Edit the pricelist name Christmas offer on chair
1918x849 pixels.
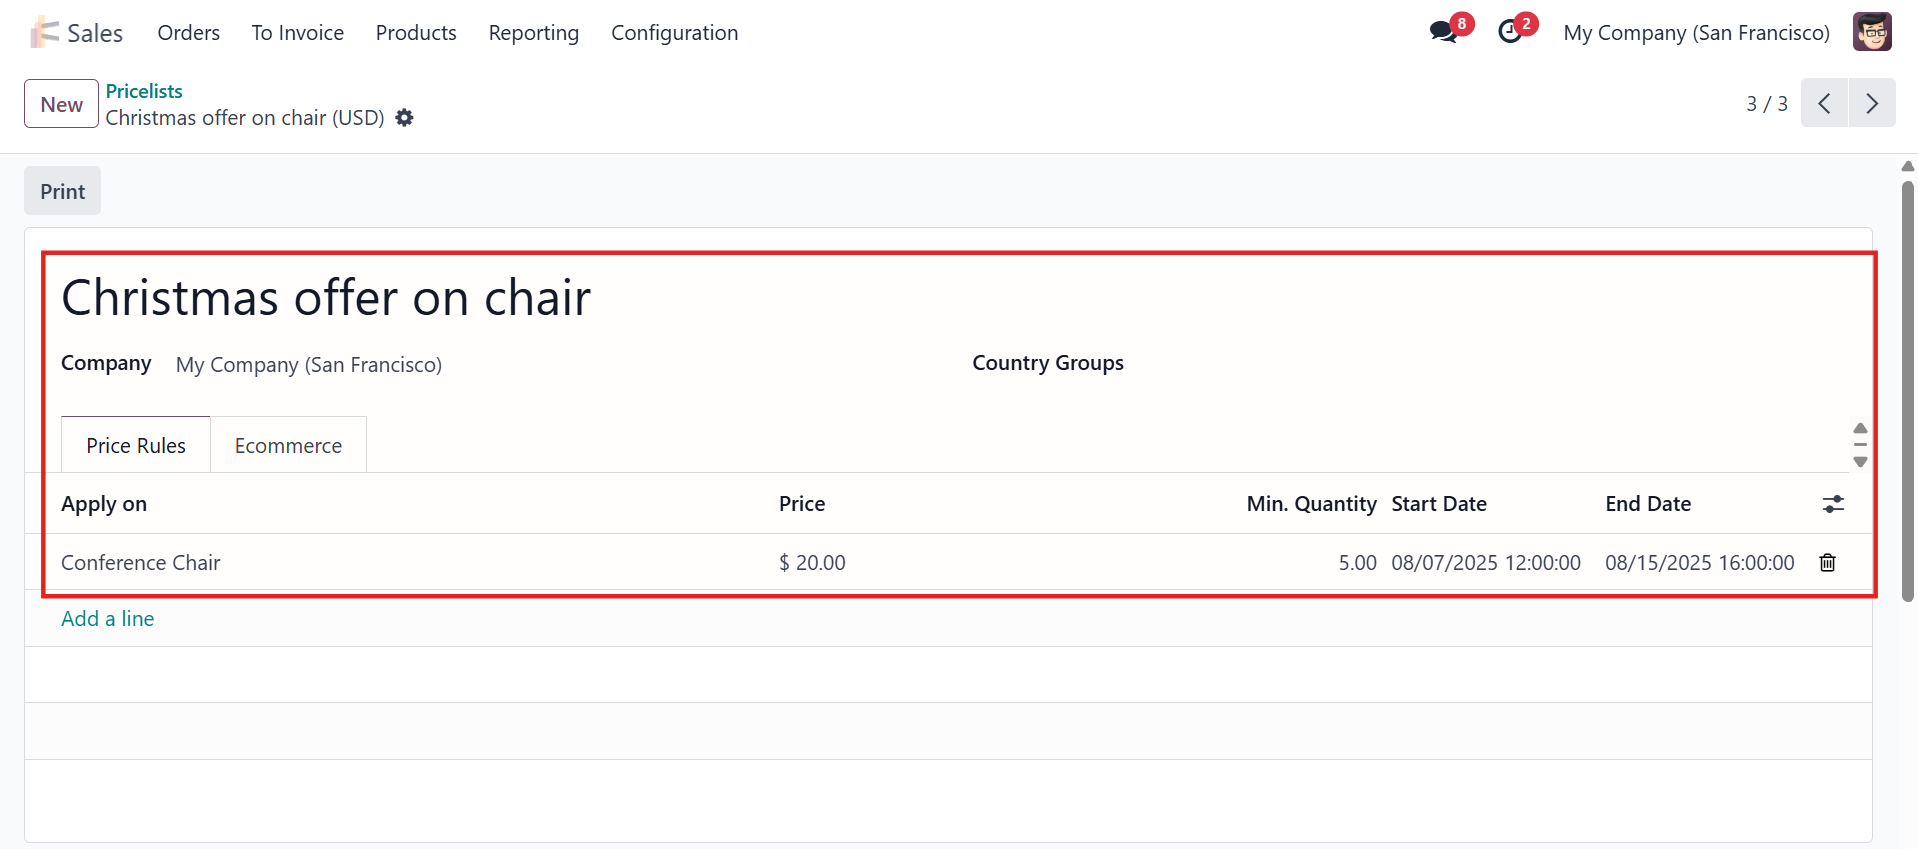326,298
